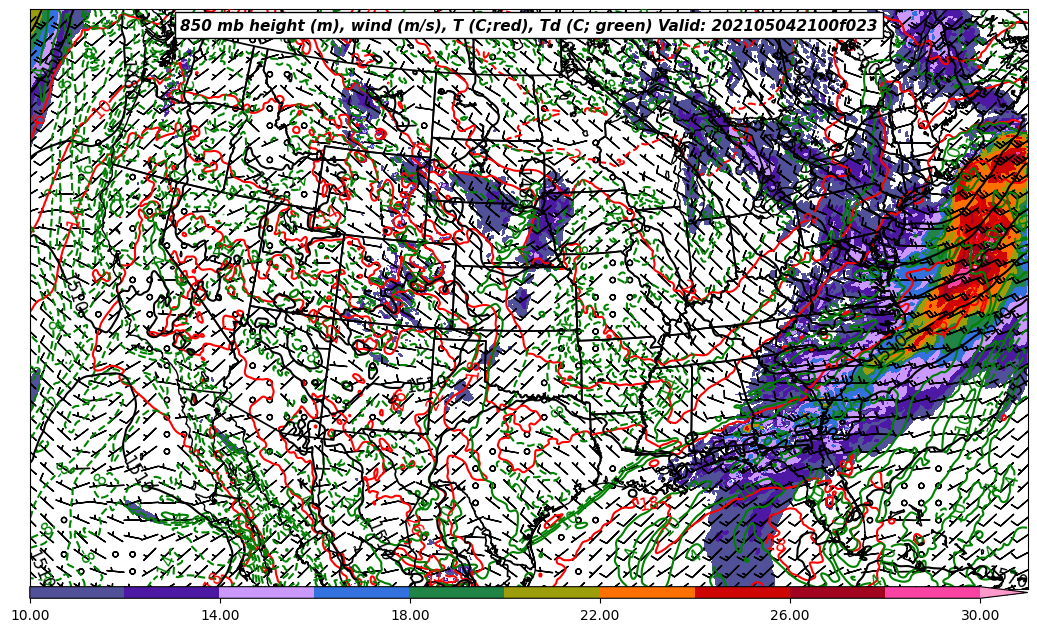This screenshot has width=1037, height=632.
Task: Click the 22.00 colorbar tick label
Action: (600, 615)
